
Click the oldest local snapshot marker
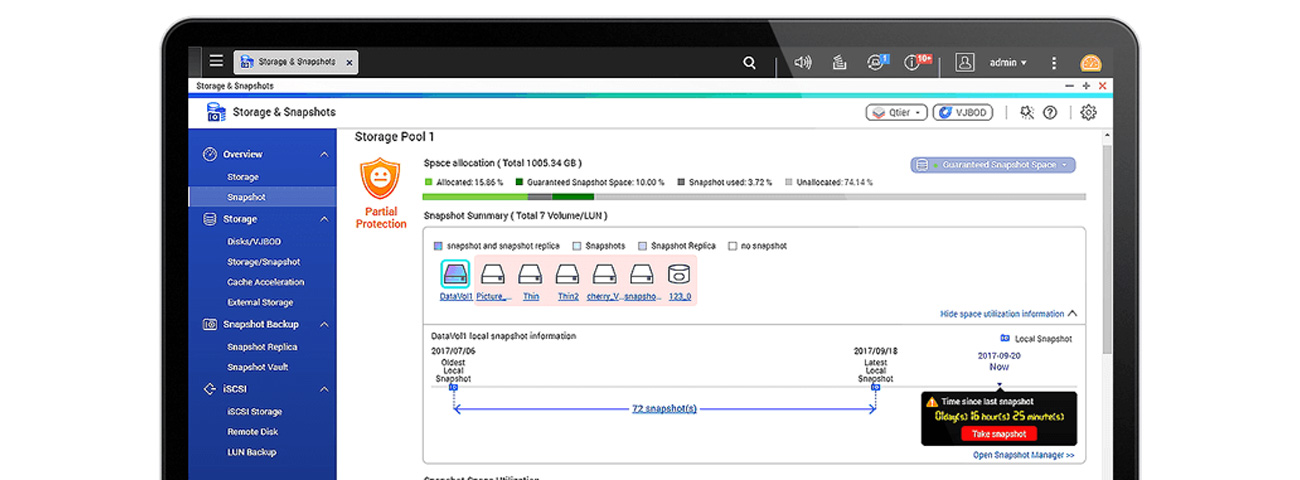[453, 386]
